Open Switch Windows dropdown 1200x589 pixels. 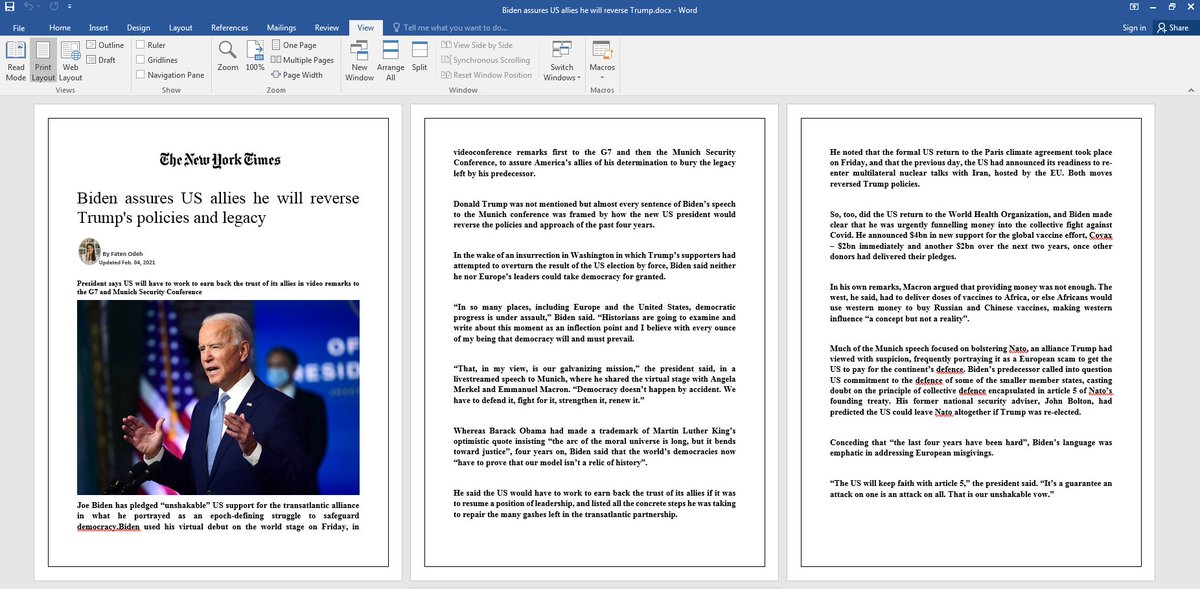pos(562,60)
